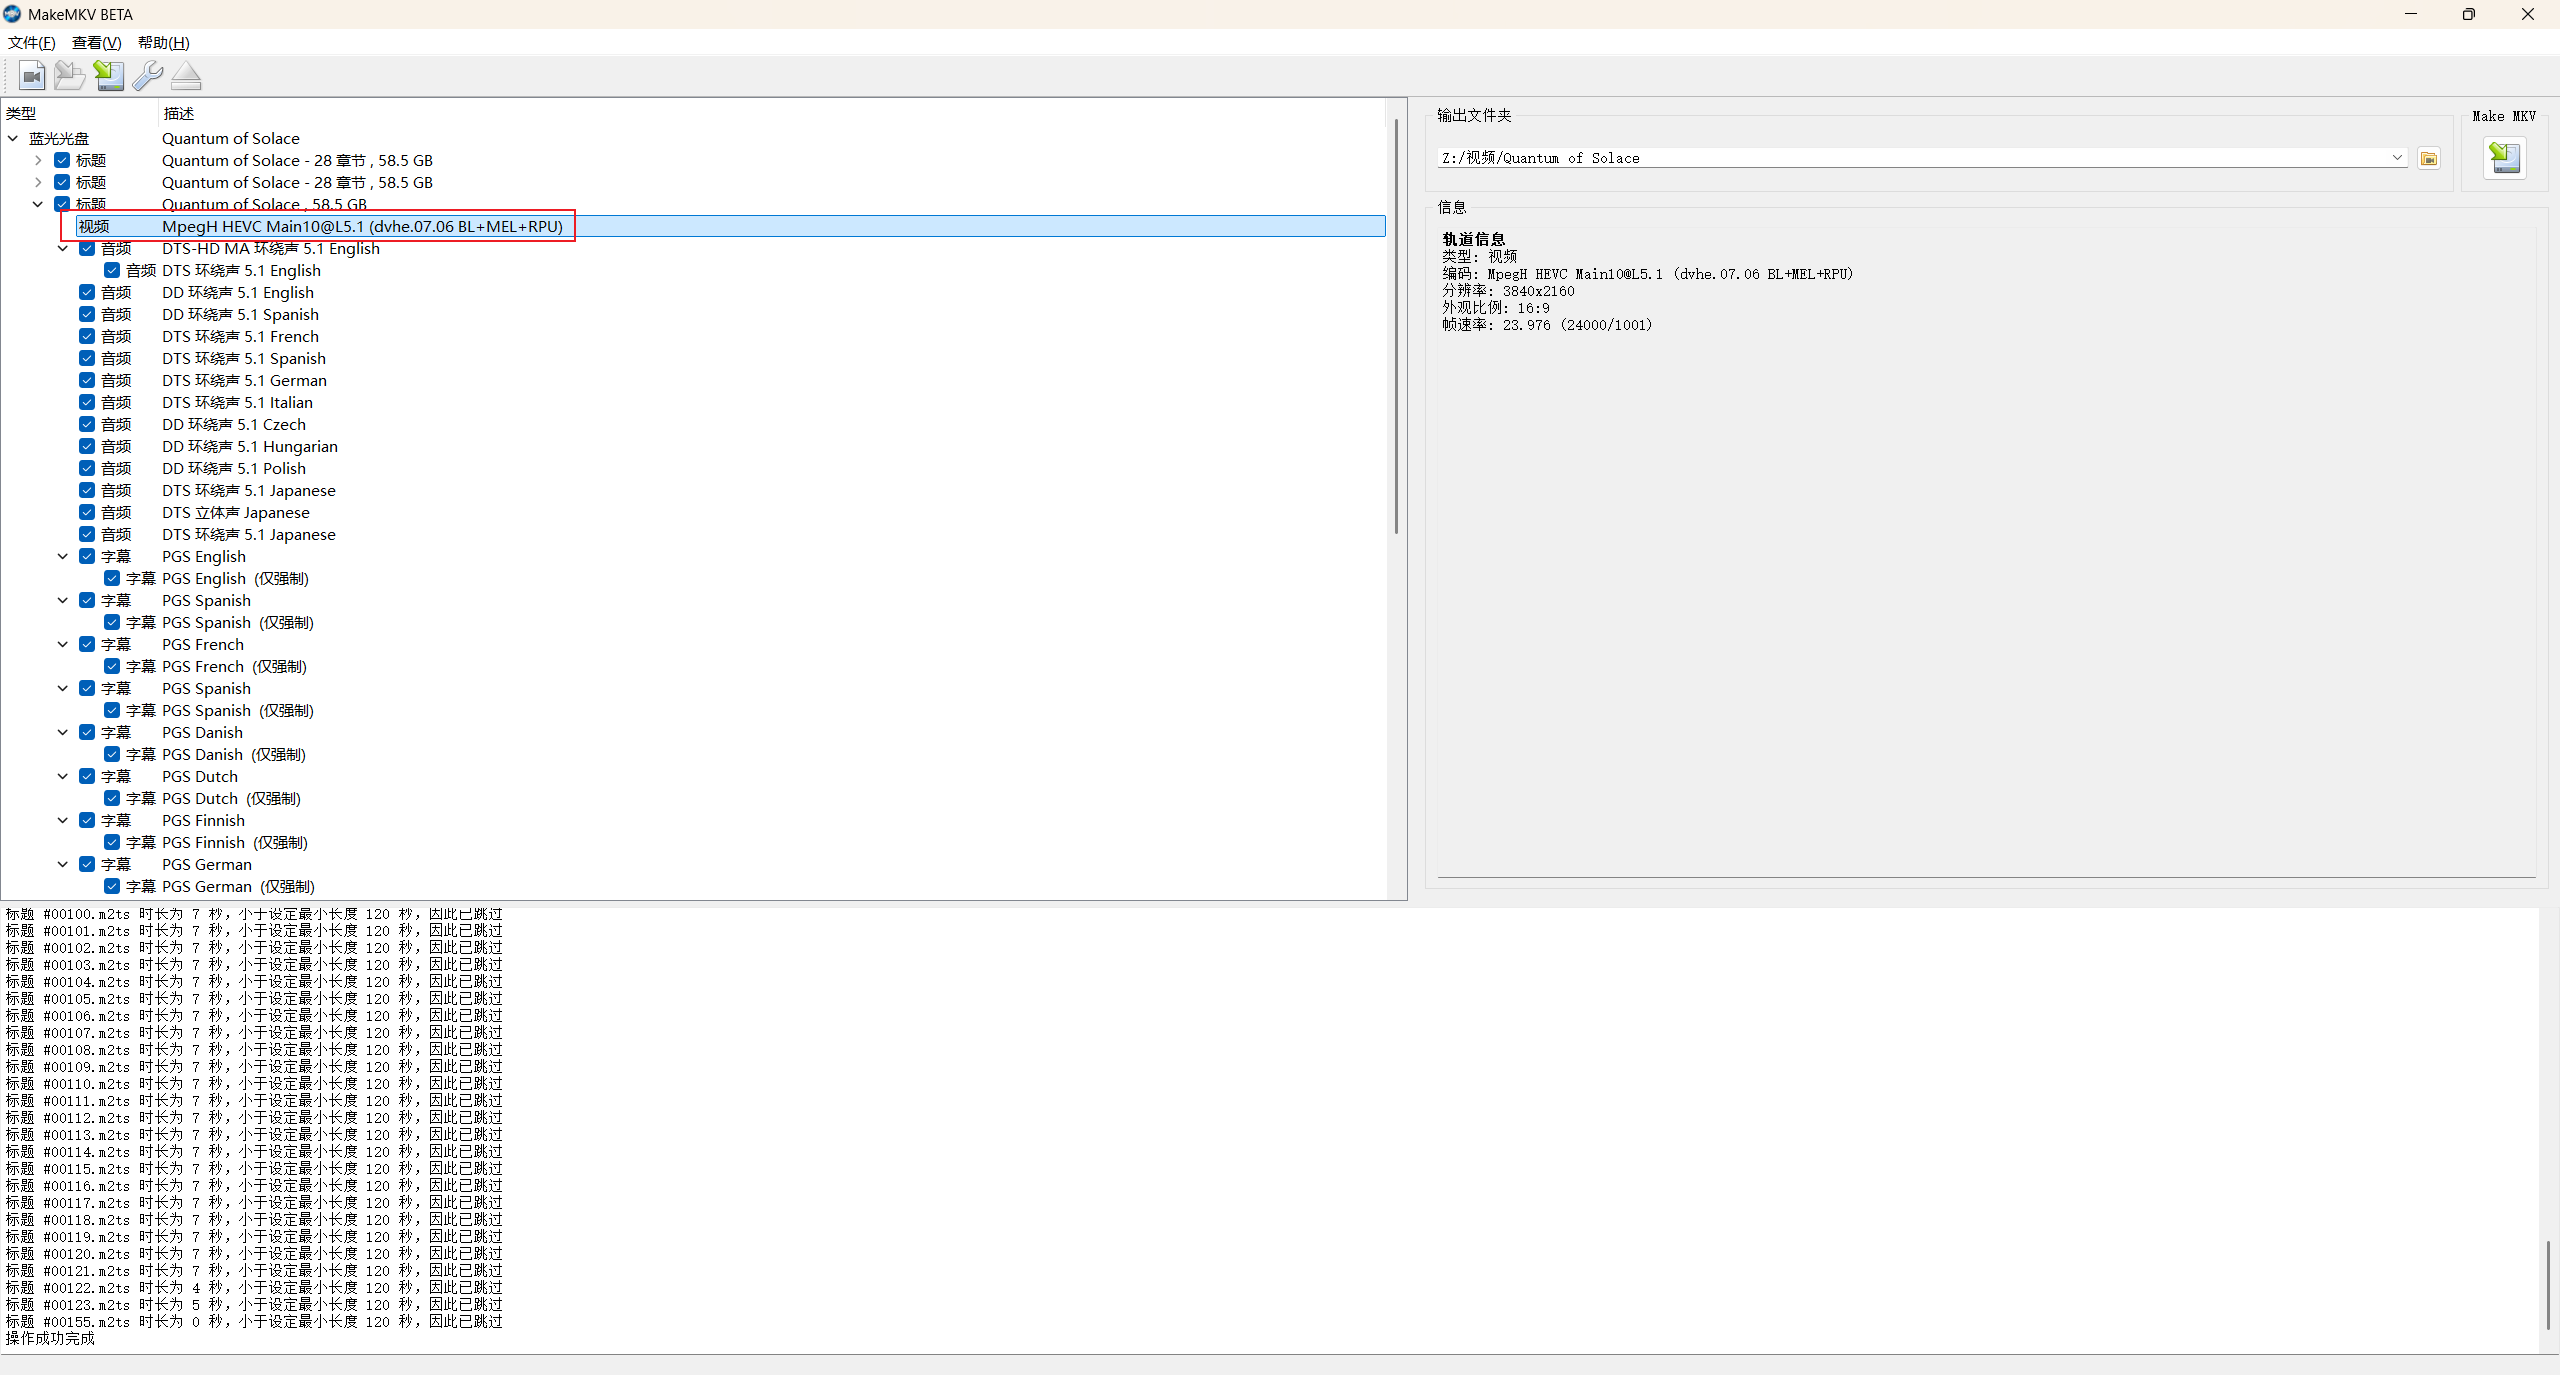Click the Open files video icon

click(x=32, y=76)
